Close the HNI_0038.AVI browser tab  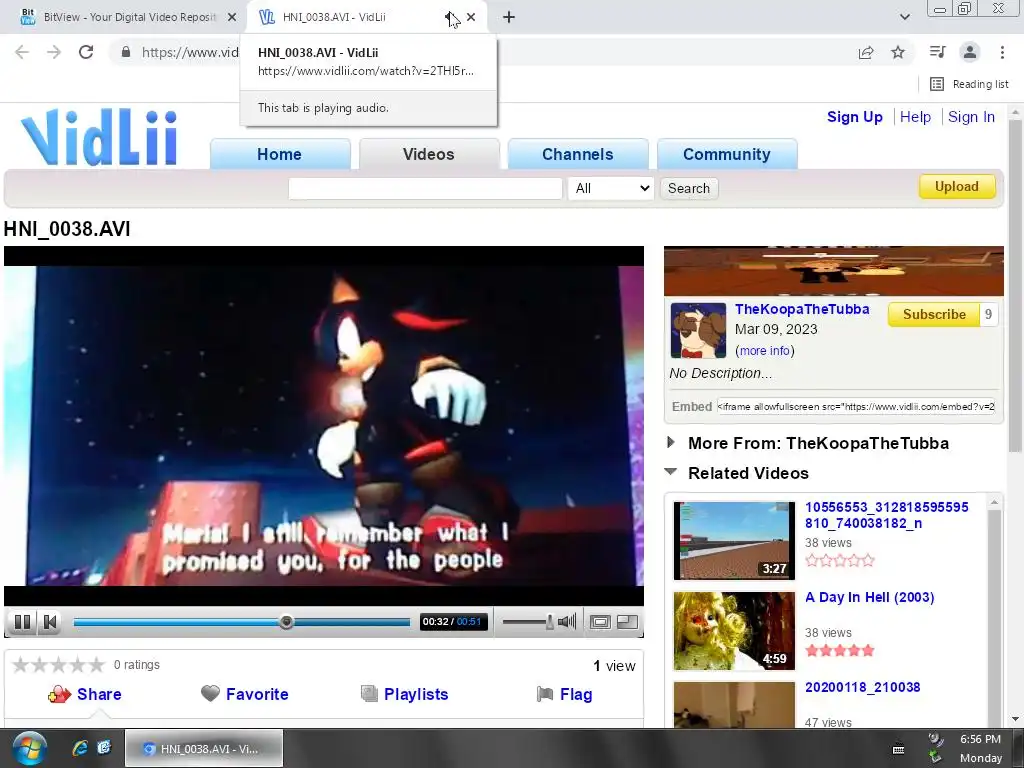[x=471, y=17]
